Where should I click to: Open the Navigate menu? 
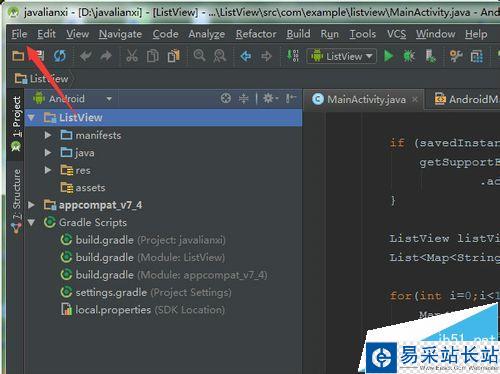pos(120,34)
